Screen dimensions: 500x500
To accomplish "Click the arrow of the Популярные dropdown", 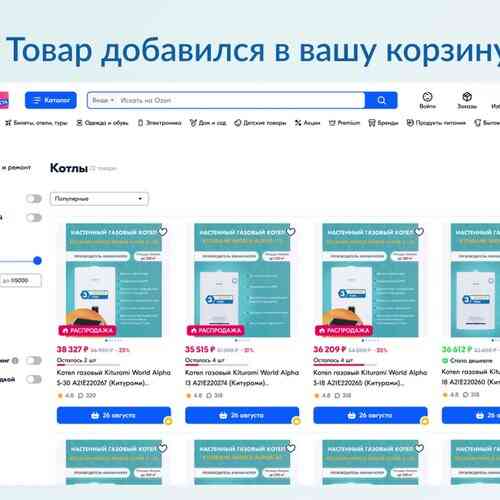I will coord(140,199).
